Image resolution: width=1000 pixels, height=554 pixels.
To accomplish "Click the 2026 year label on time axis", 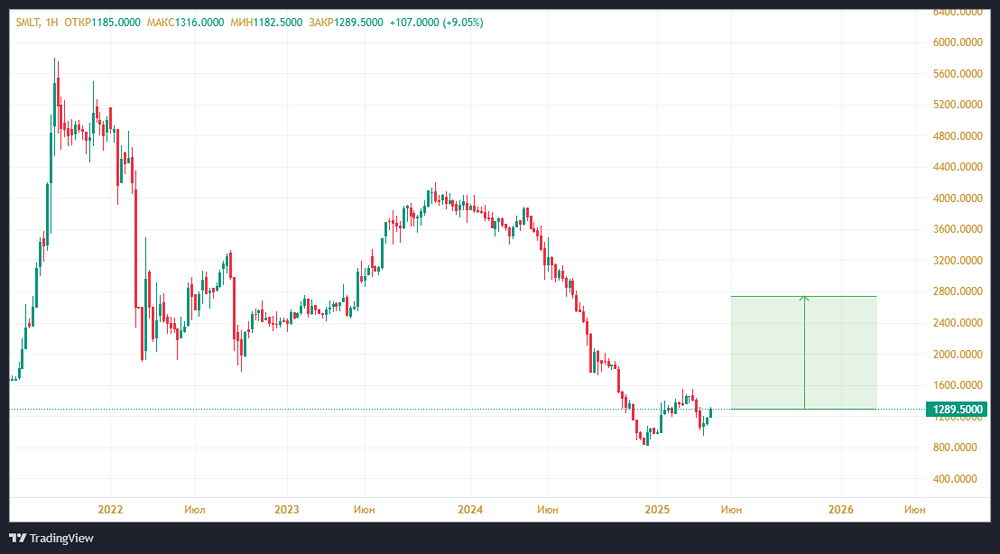I will pyautogui.click(x=841, y=509).
